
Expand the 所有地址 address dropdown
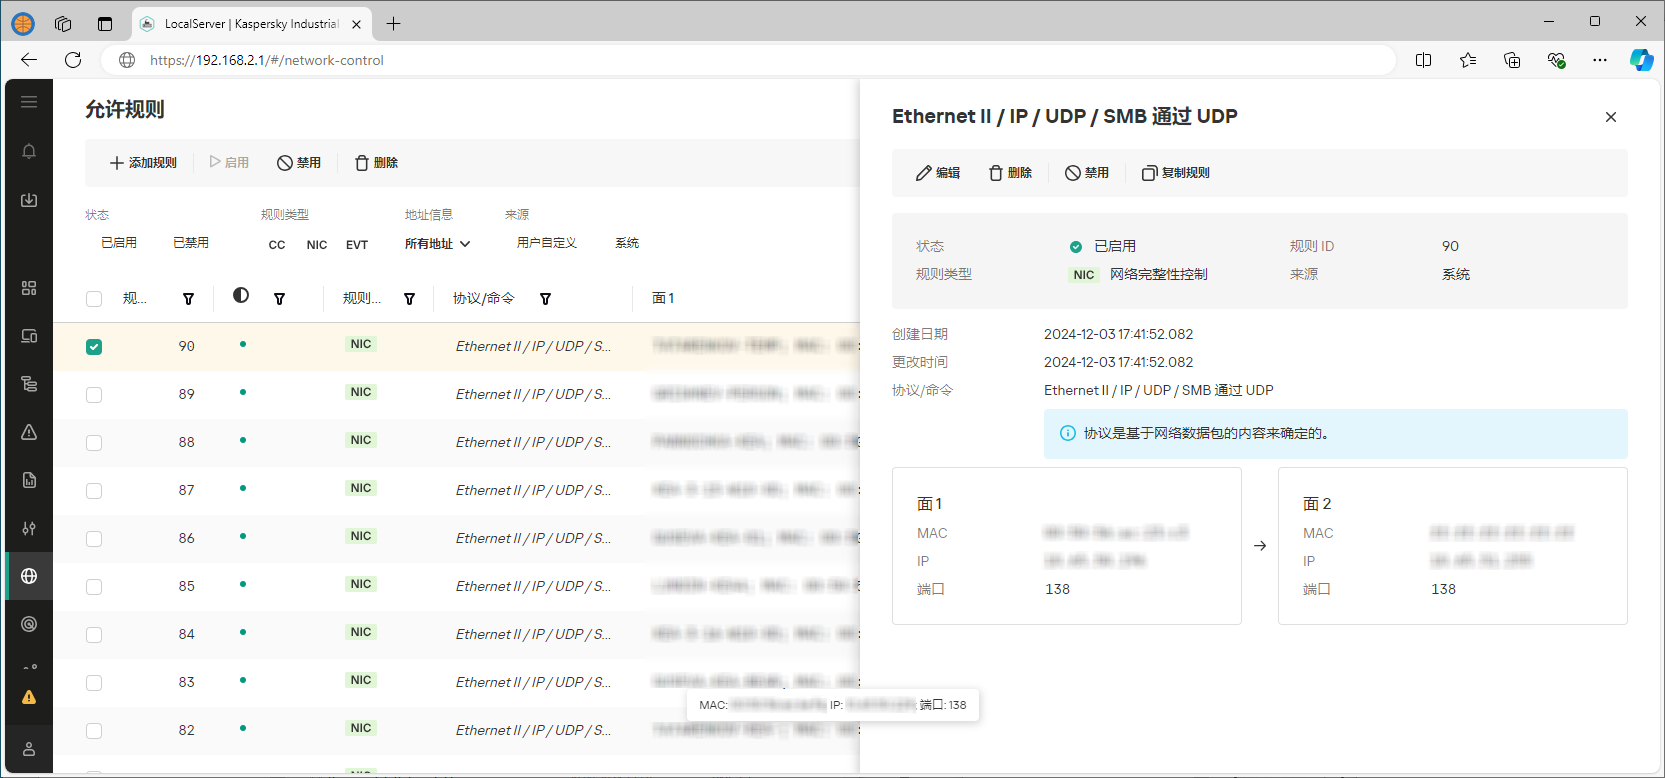[437, 244]
